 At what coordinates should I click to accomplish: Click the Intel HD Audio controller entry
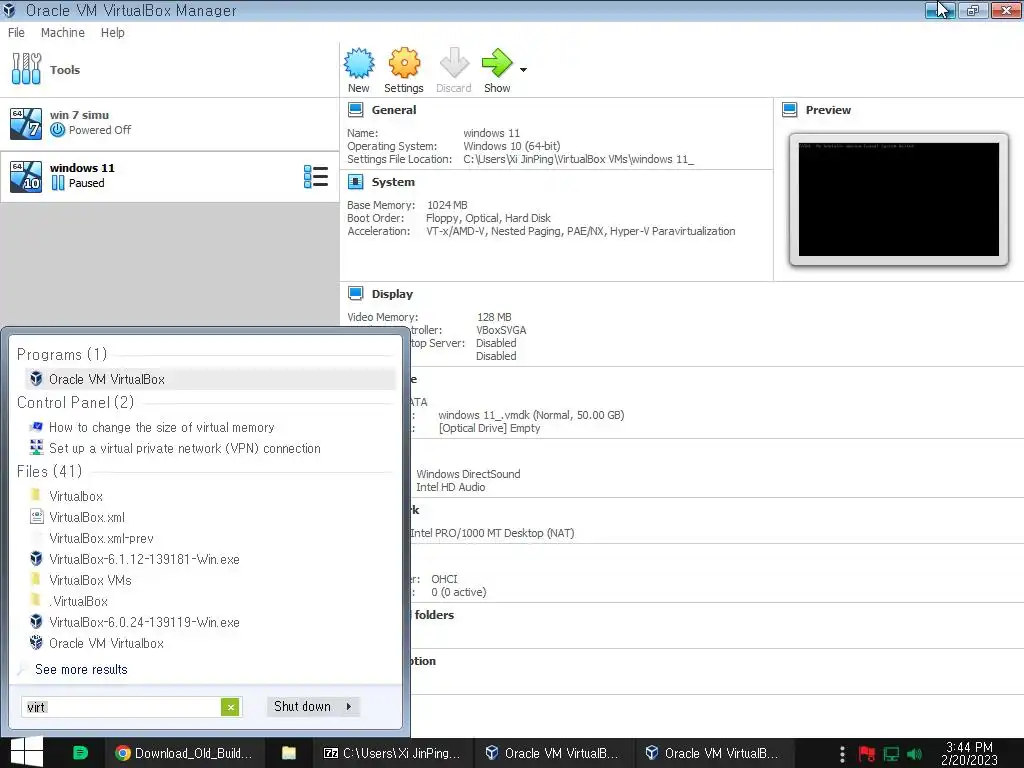[451, 487]
